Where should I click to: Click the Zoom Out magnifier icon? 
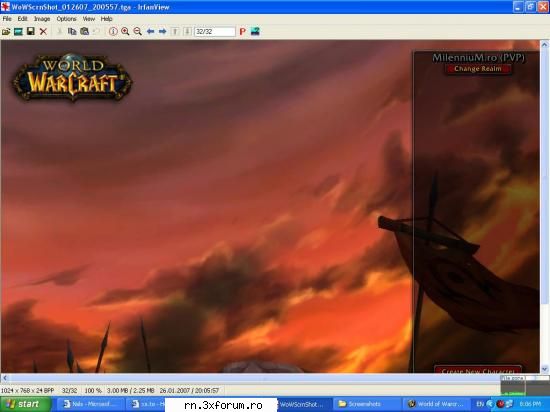(138, 32)
